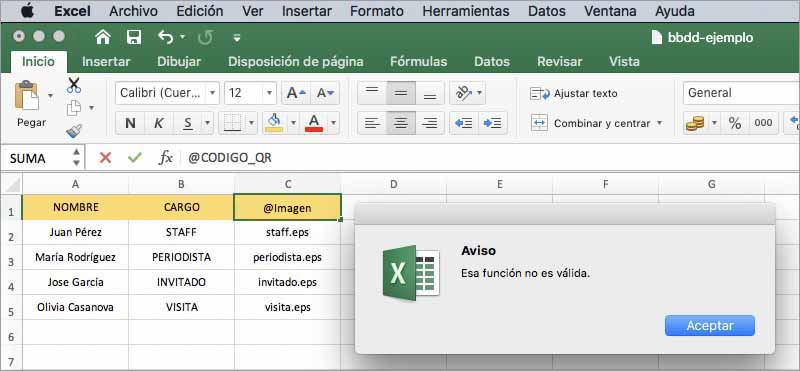Click Ajustar texto button

click(574, 93)
